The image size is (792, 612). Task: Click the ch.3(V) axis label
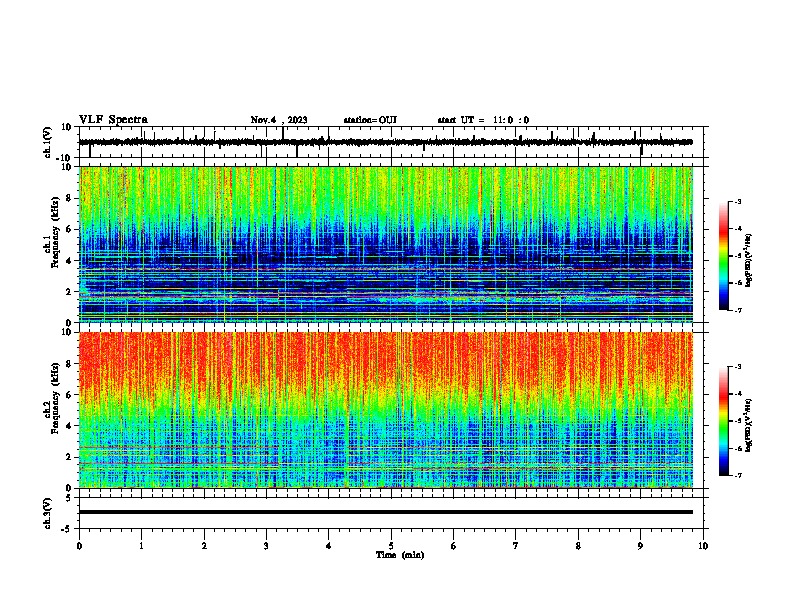tap(48, 513)
